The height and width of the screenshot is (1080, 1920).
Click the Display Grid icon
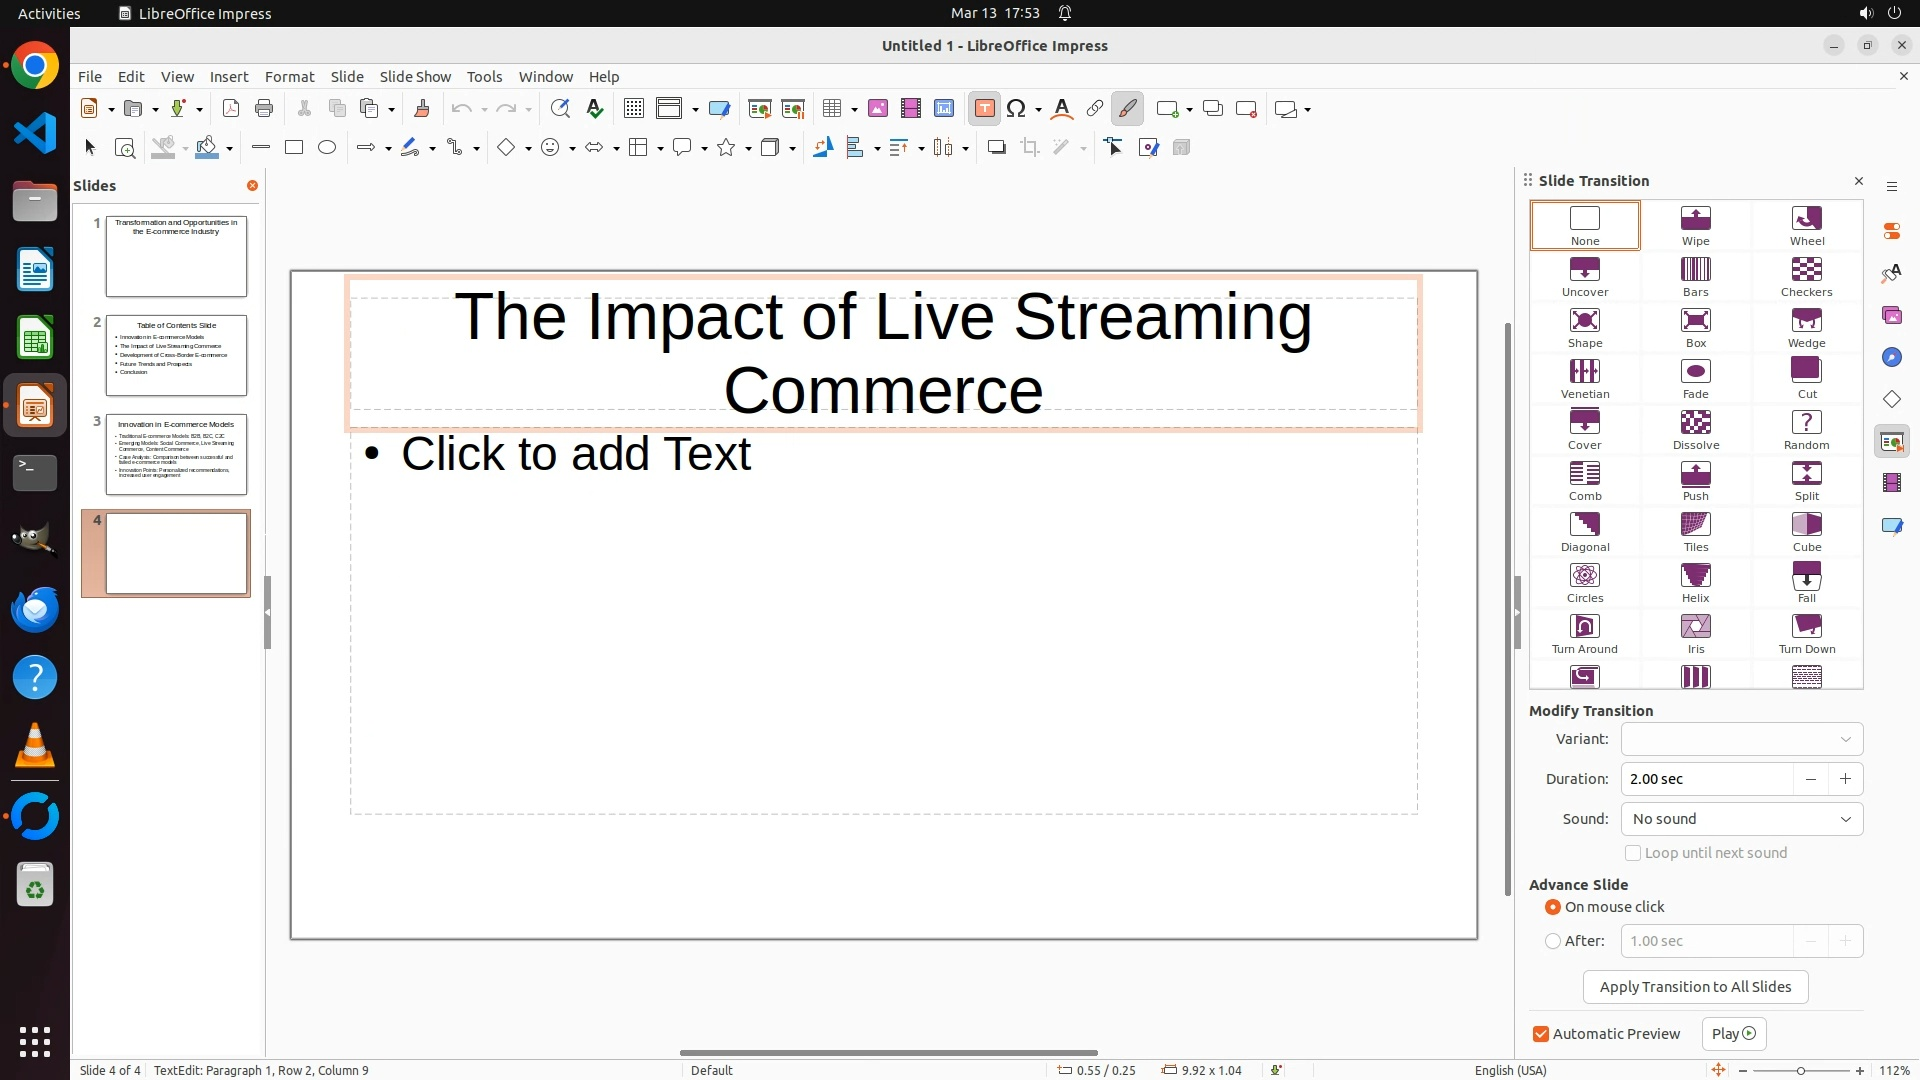(x=633, y=109)
